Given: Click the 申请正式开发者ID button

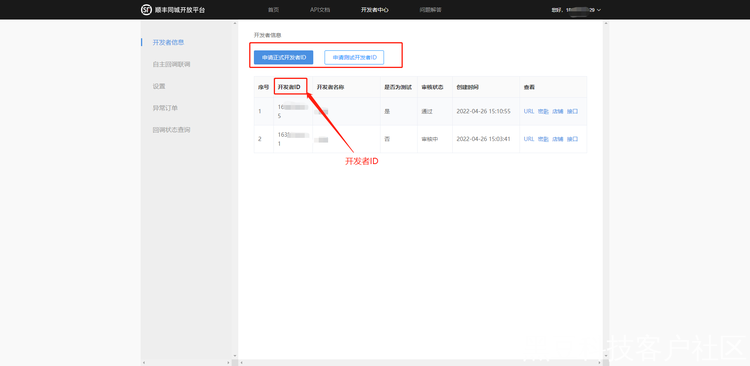Looking at the screenshot, I should (x=284, y=57).
